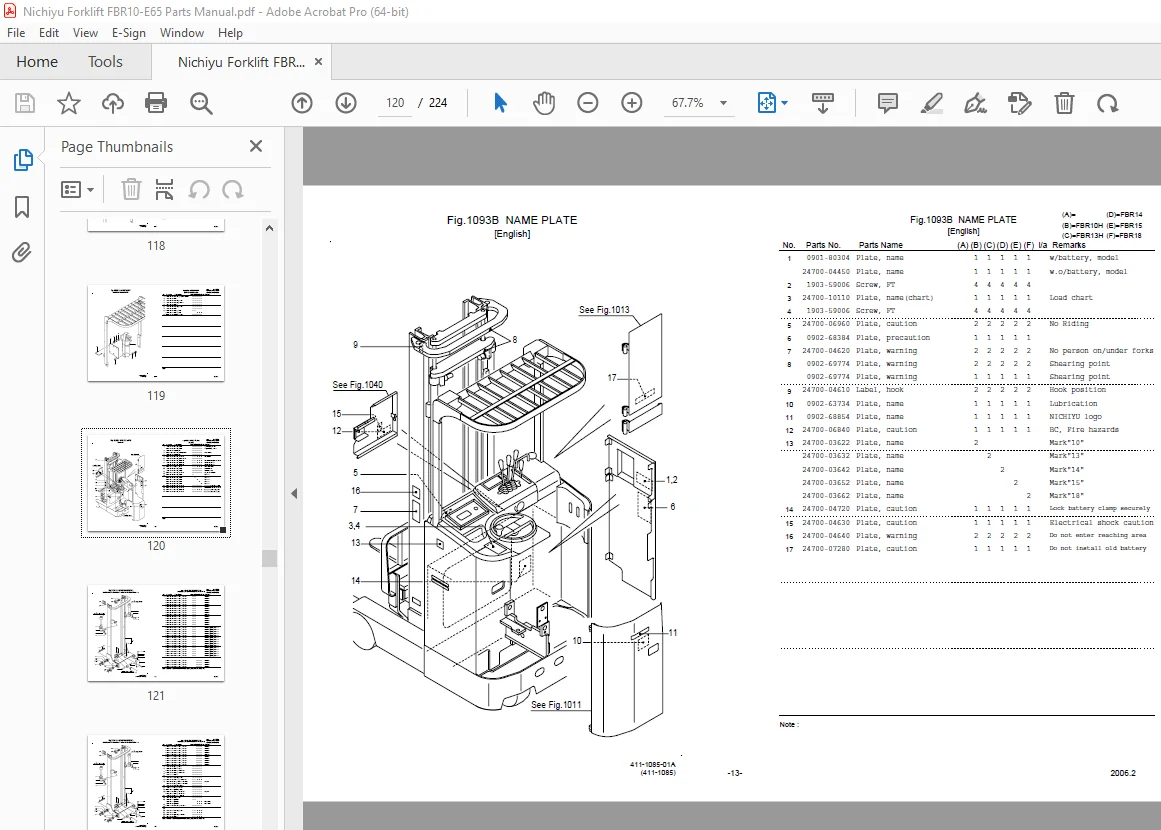Activate the Hand pan tool
The height and width of the screenshot is (830, 1161).
tap(544, 103)
